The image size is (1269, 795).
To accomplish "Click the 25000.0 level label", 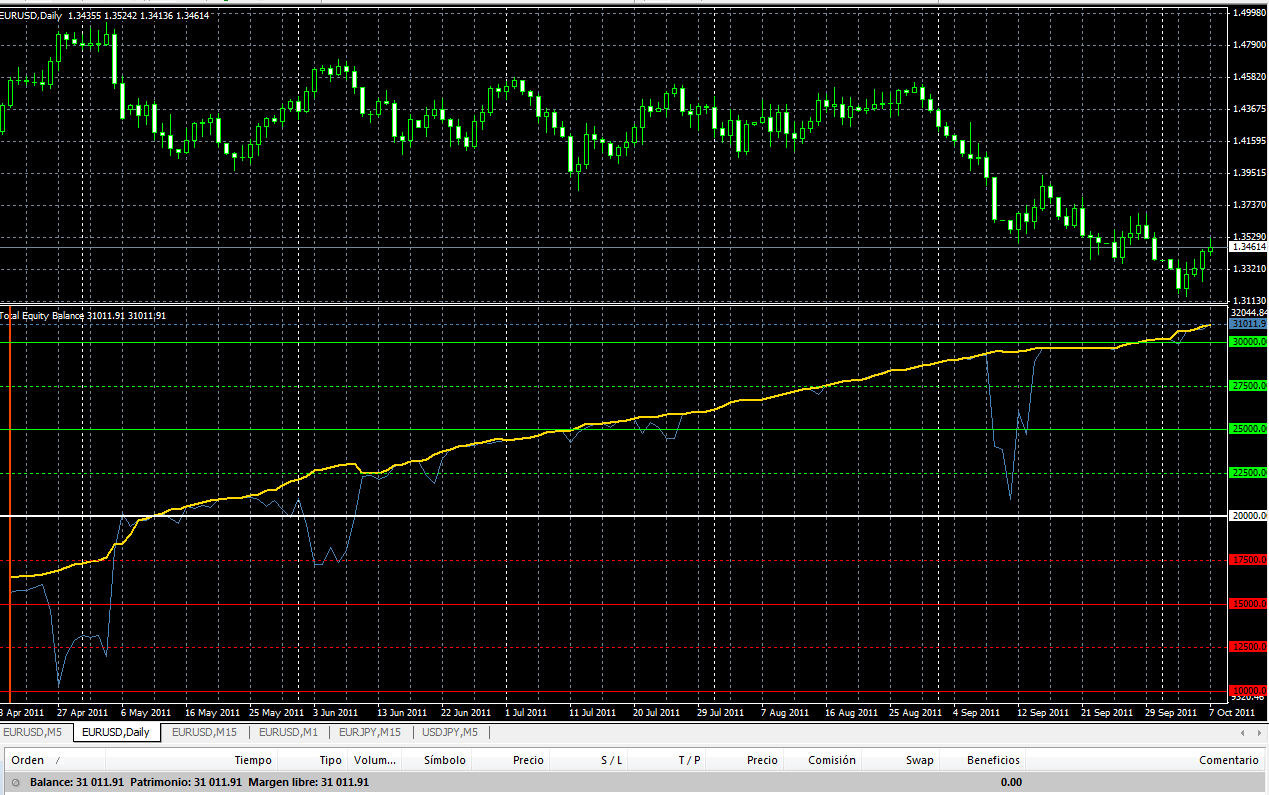I will tap(1249, 429).
